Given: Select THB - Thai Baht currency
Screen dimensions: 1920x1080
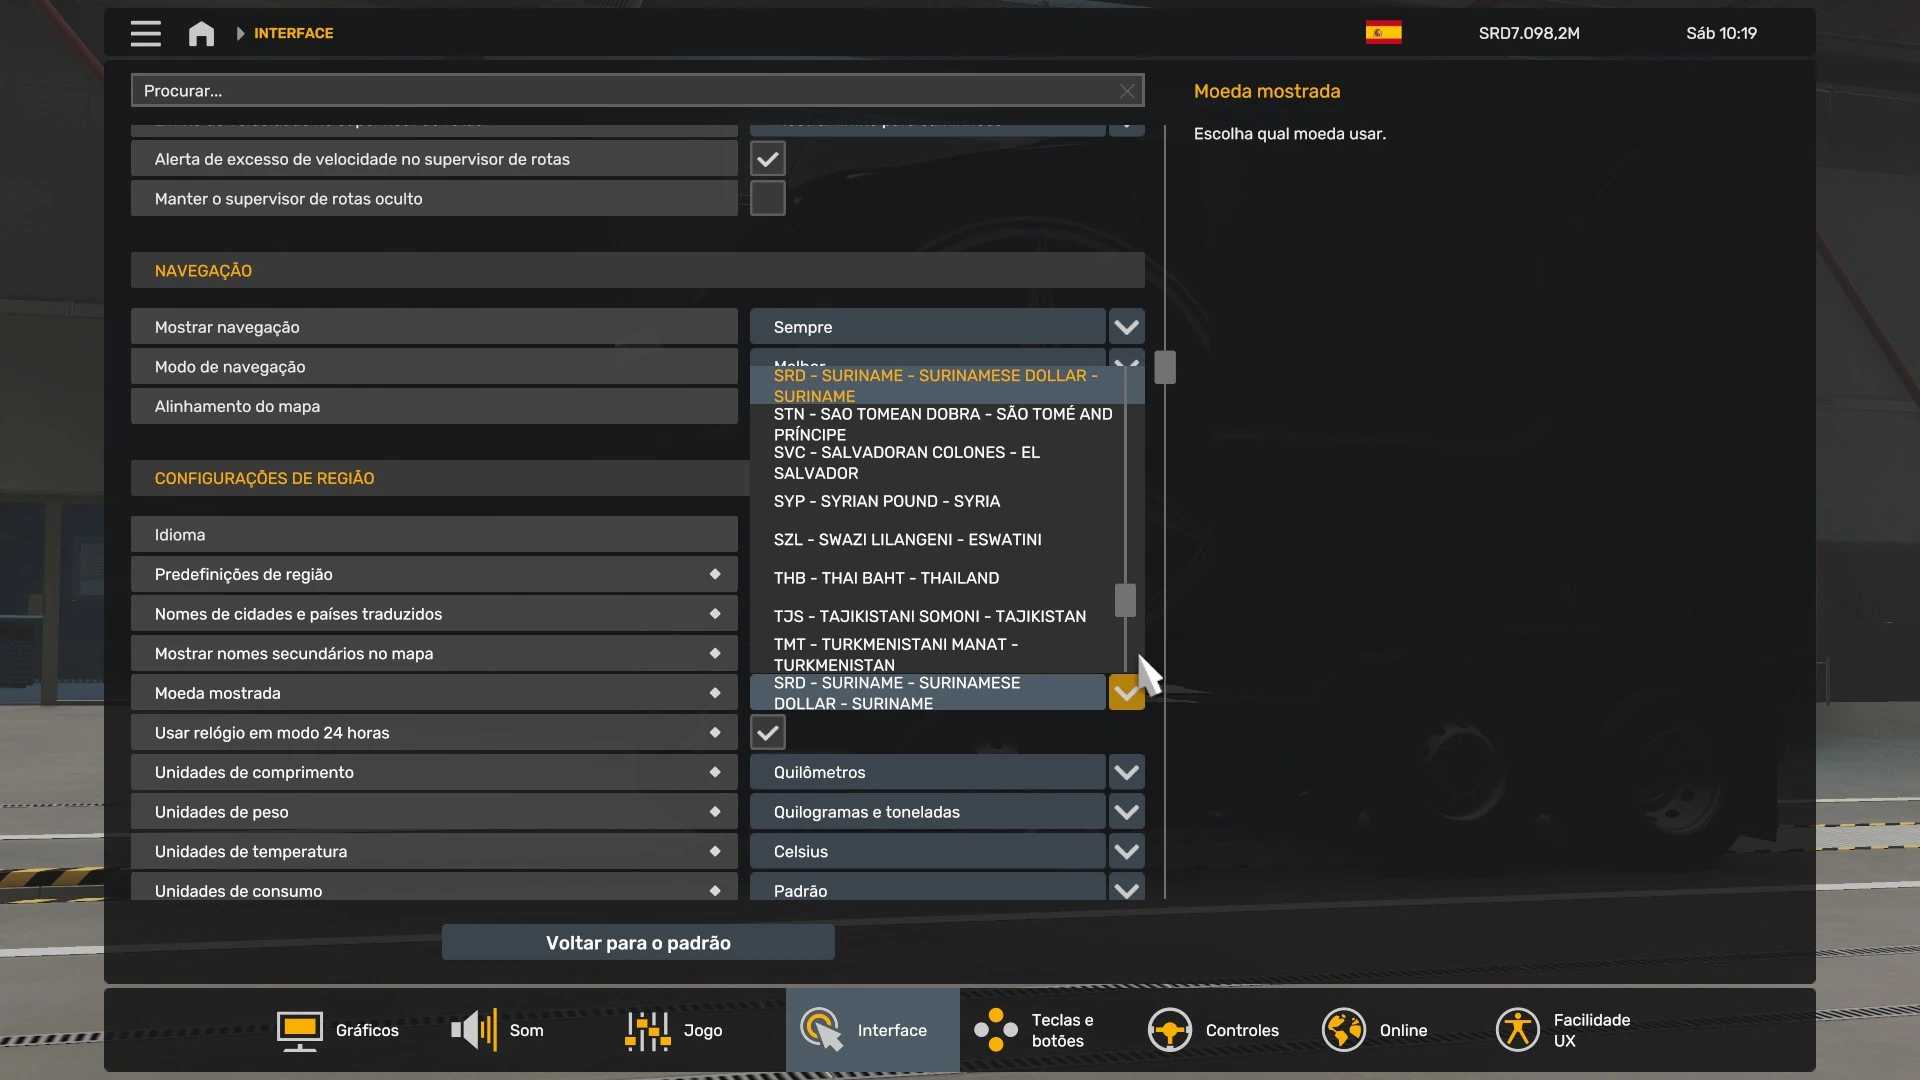Looking at the screenshot, I should coord(886,578).
